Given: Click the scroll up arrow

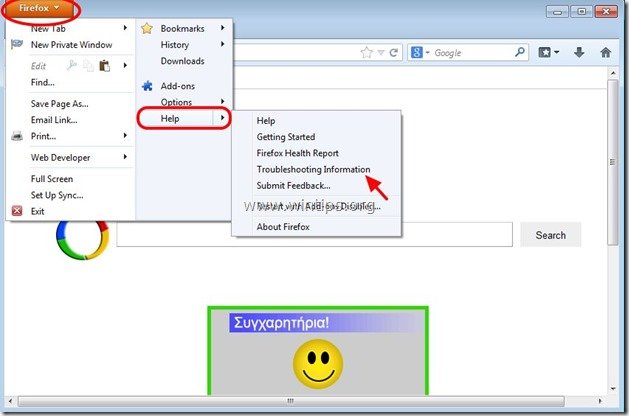Looking at the screenshot, I should pos(613,73).
